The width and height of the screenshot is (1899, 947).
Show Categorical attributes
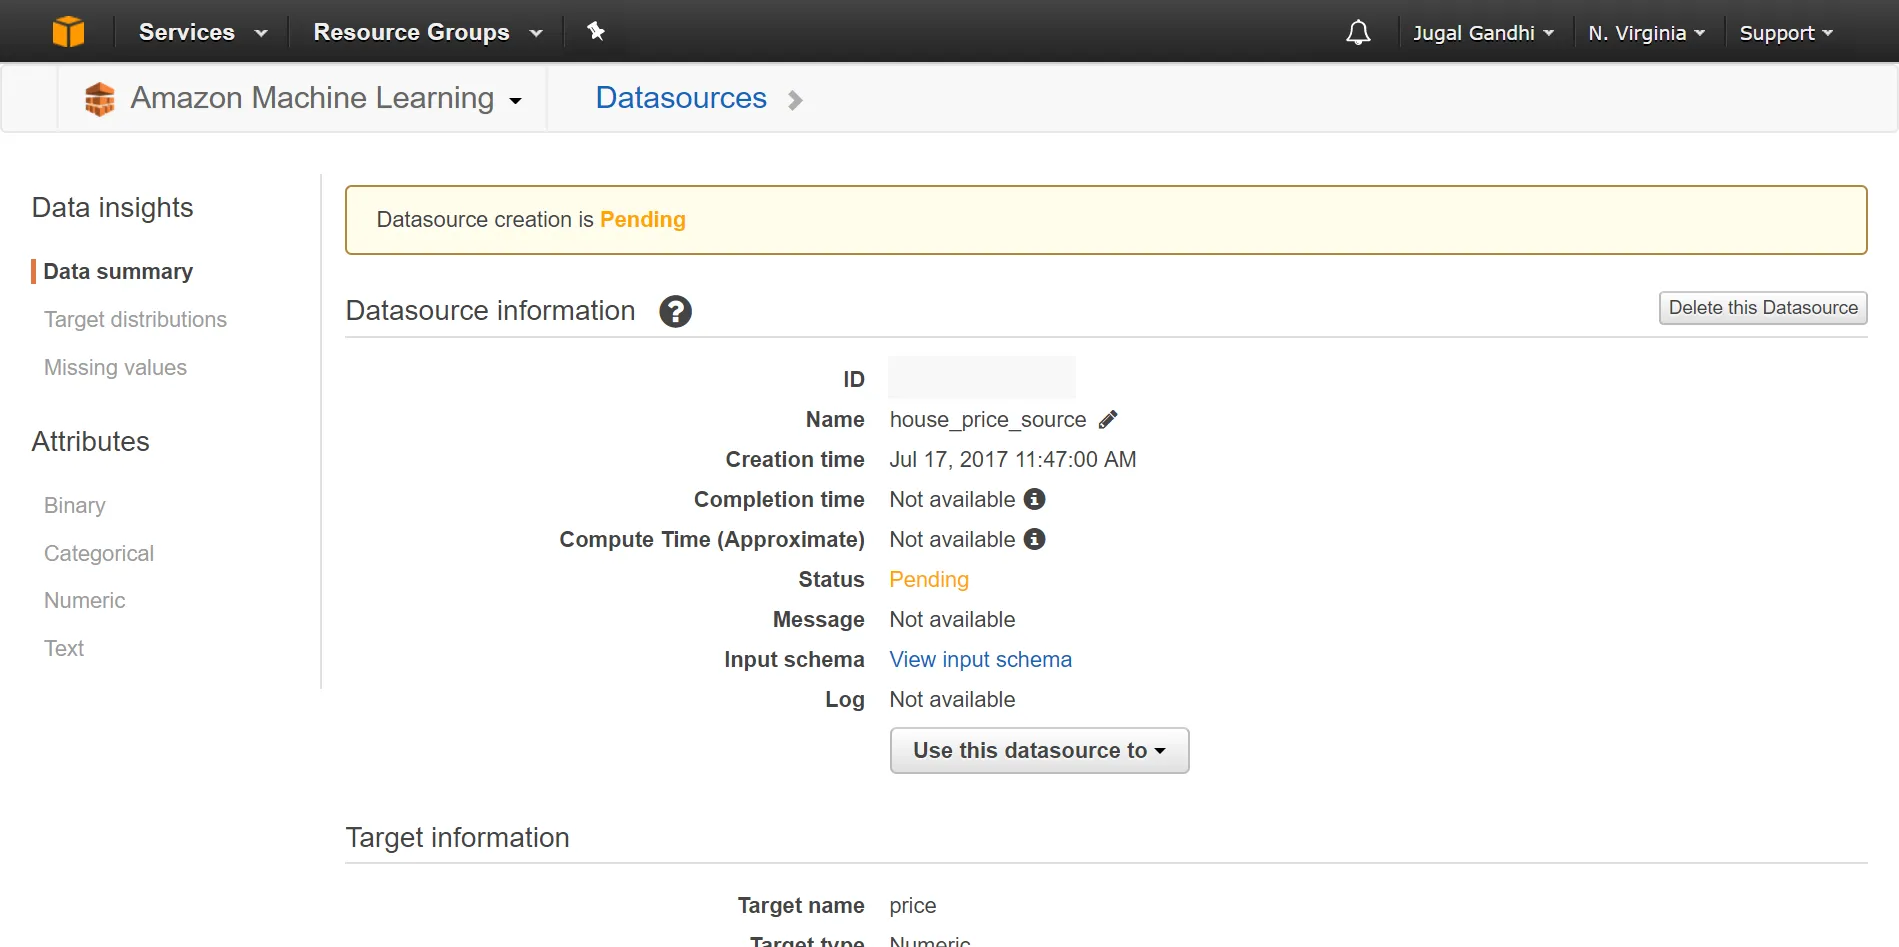pyautogui.click(x=98, y=553)
